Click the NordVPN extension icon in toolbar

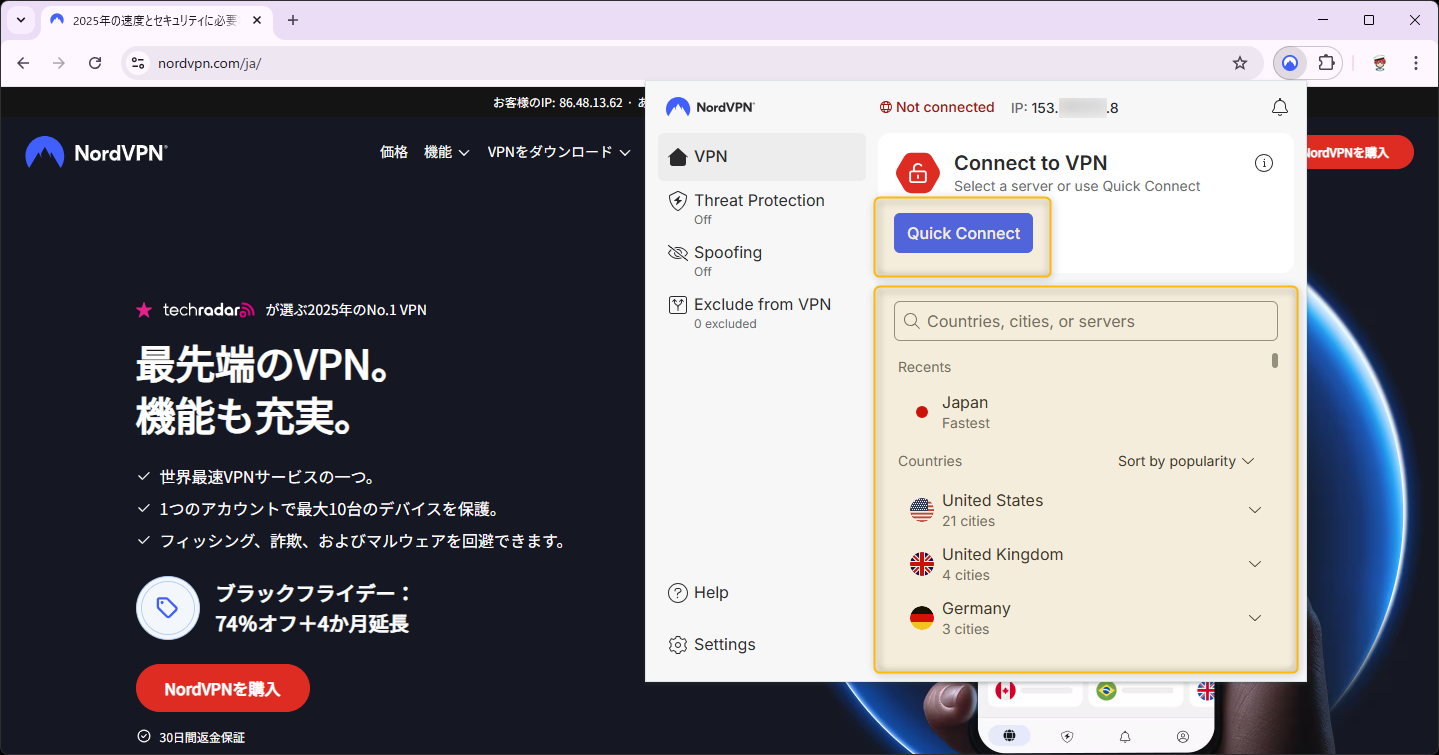[1290, 63]
